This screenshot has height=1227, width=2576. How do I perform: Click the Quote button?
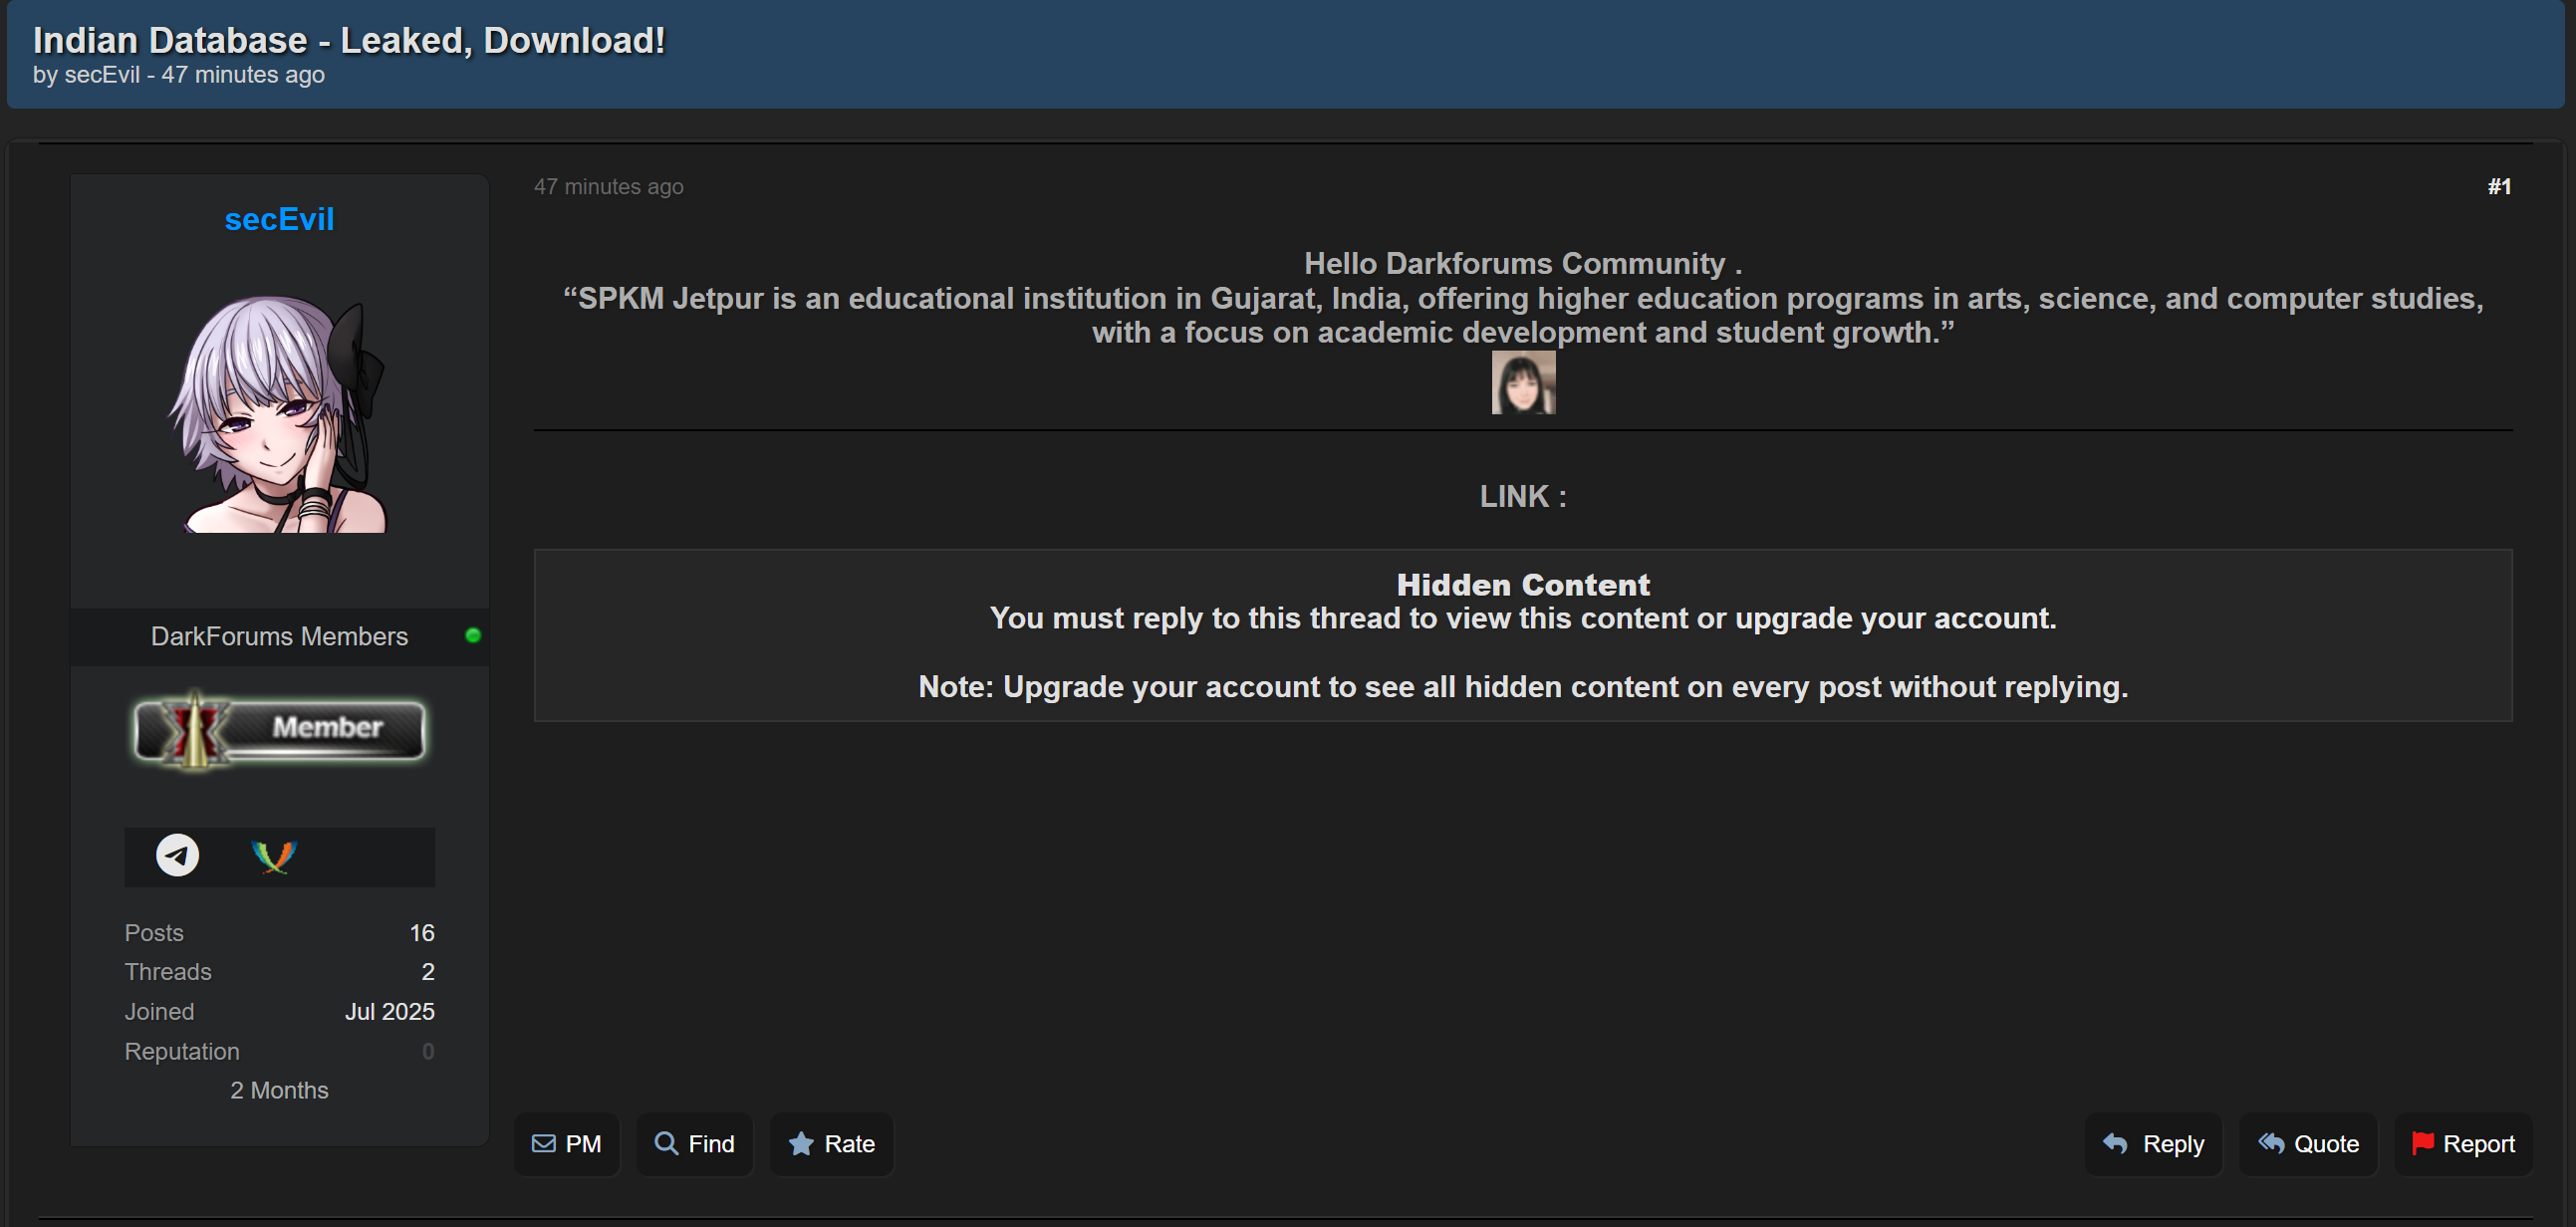tap(2308, 1144)
